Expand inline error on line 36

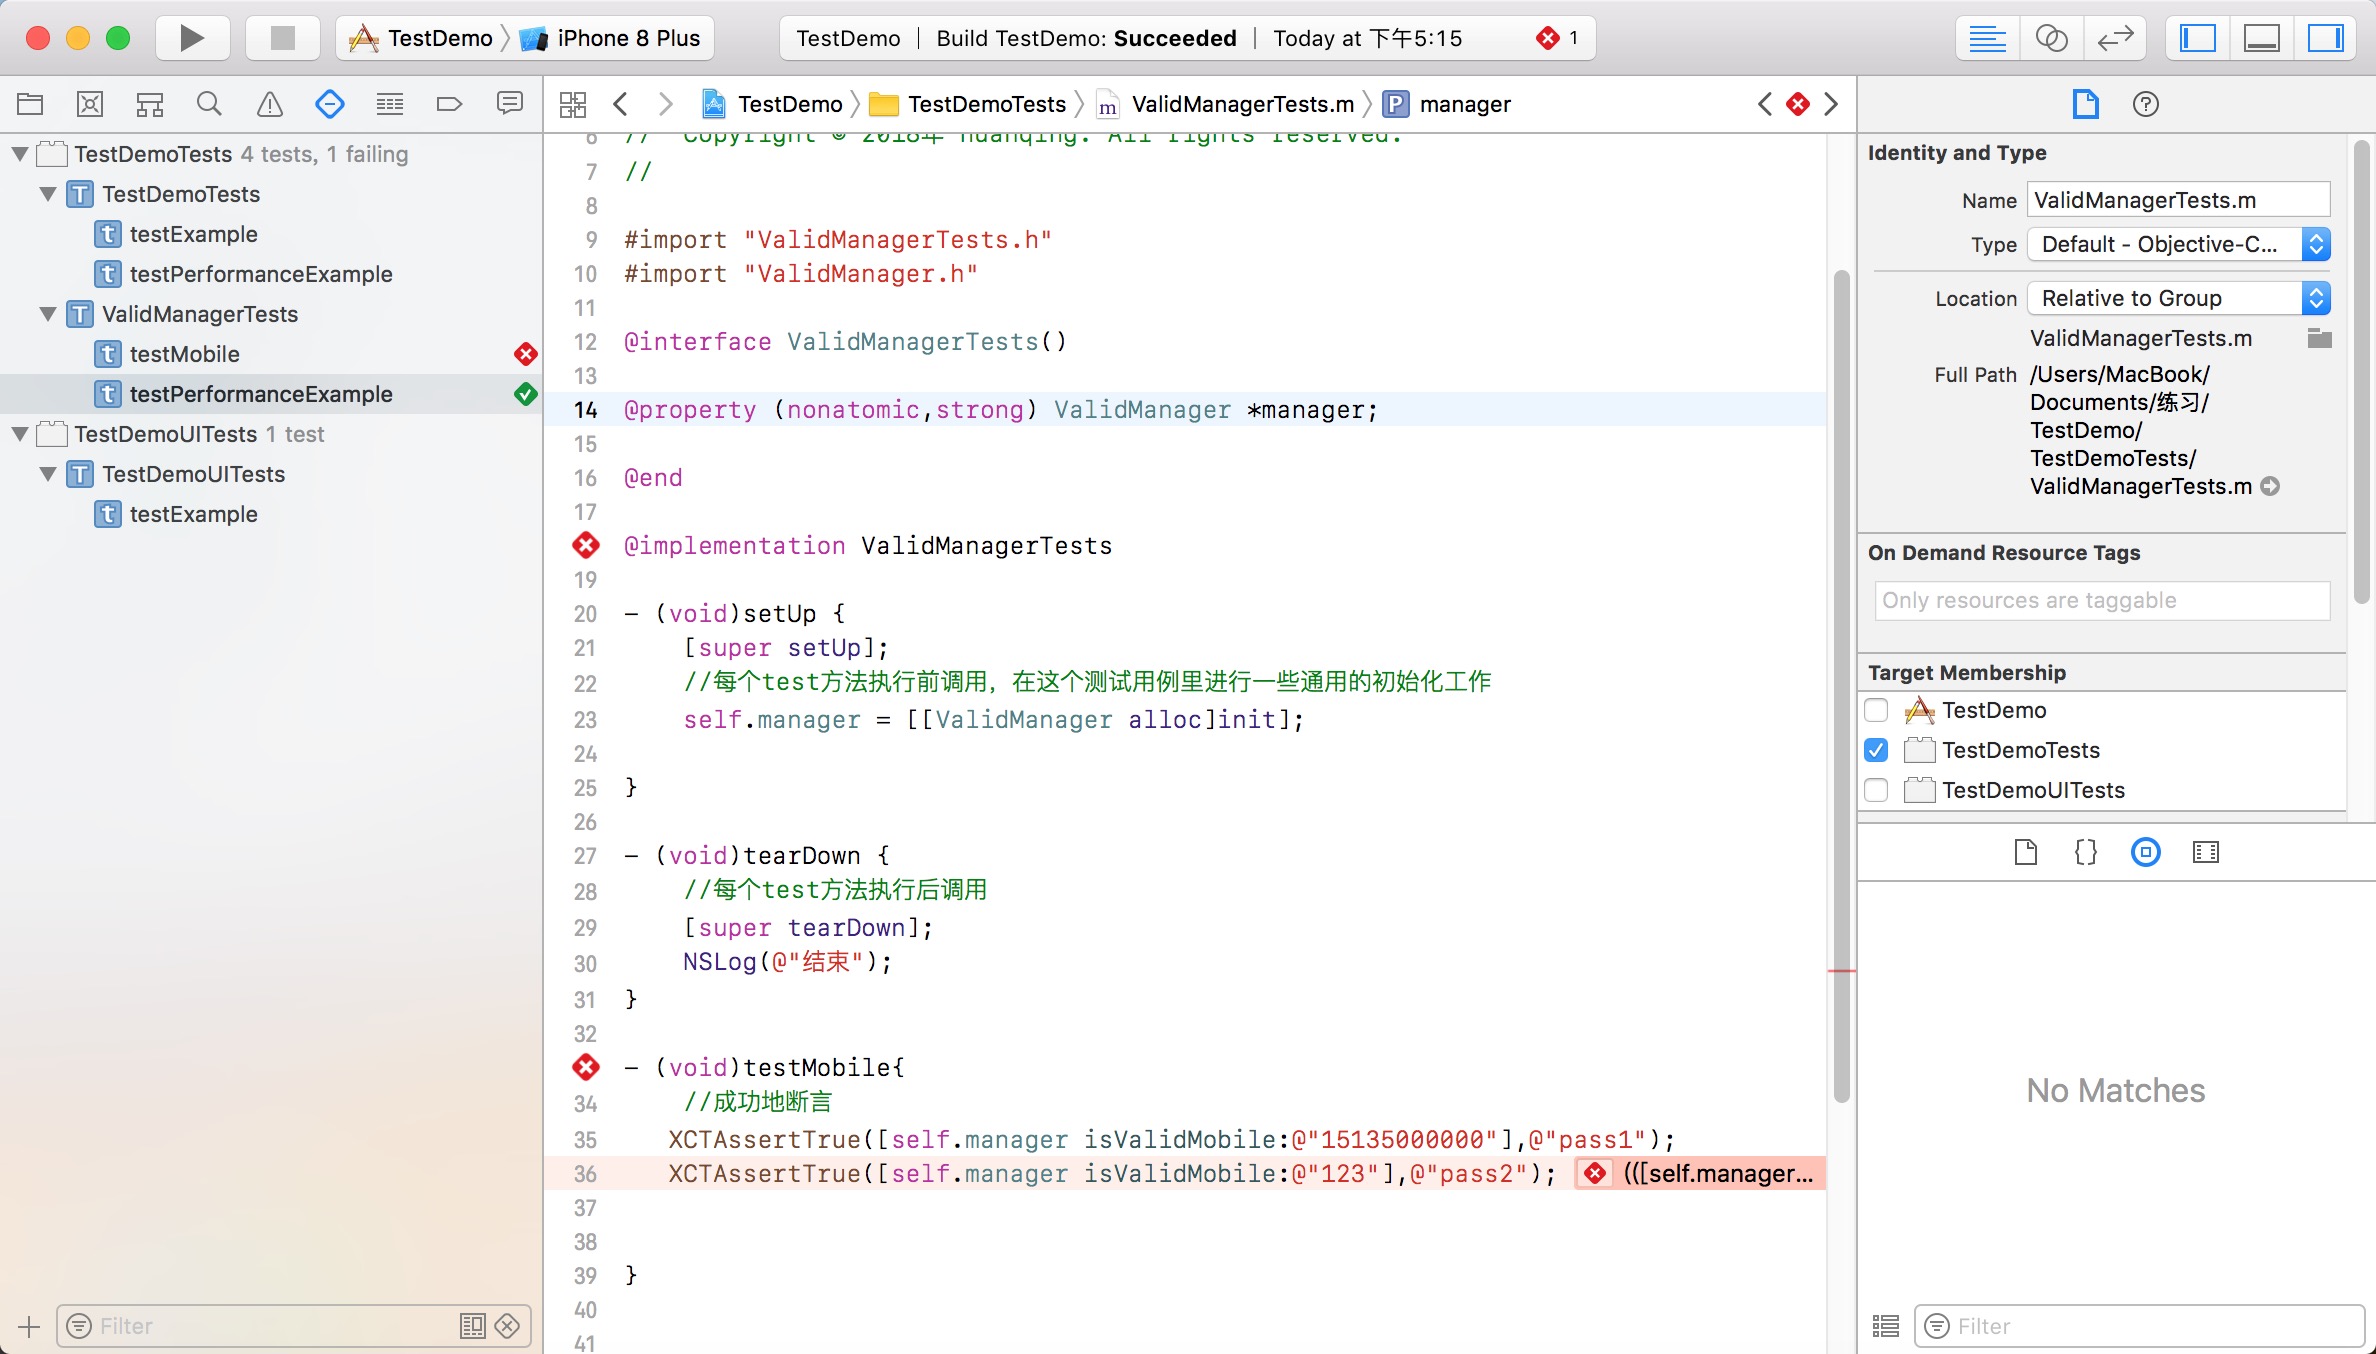(x=1700, y=1173)
